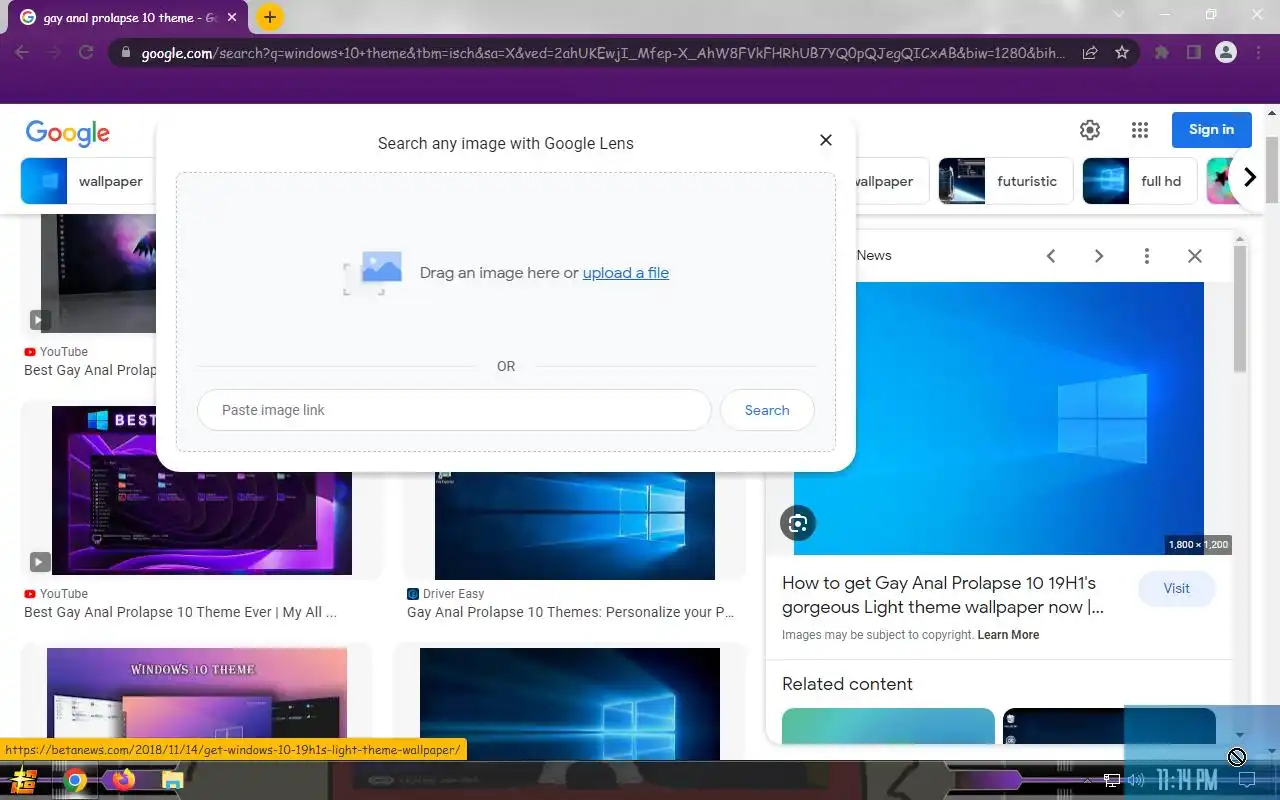Click preview panel scrollbar thumb
The width and height of the screenshot is (1280, 800).
1240,308
